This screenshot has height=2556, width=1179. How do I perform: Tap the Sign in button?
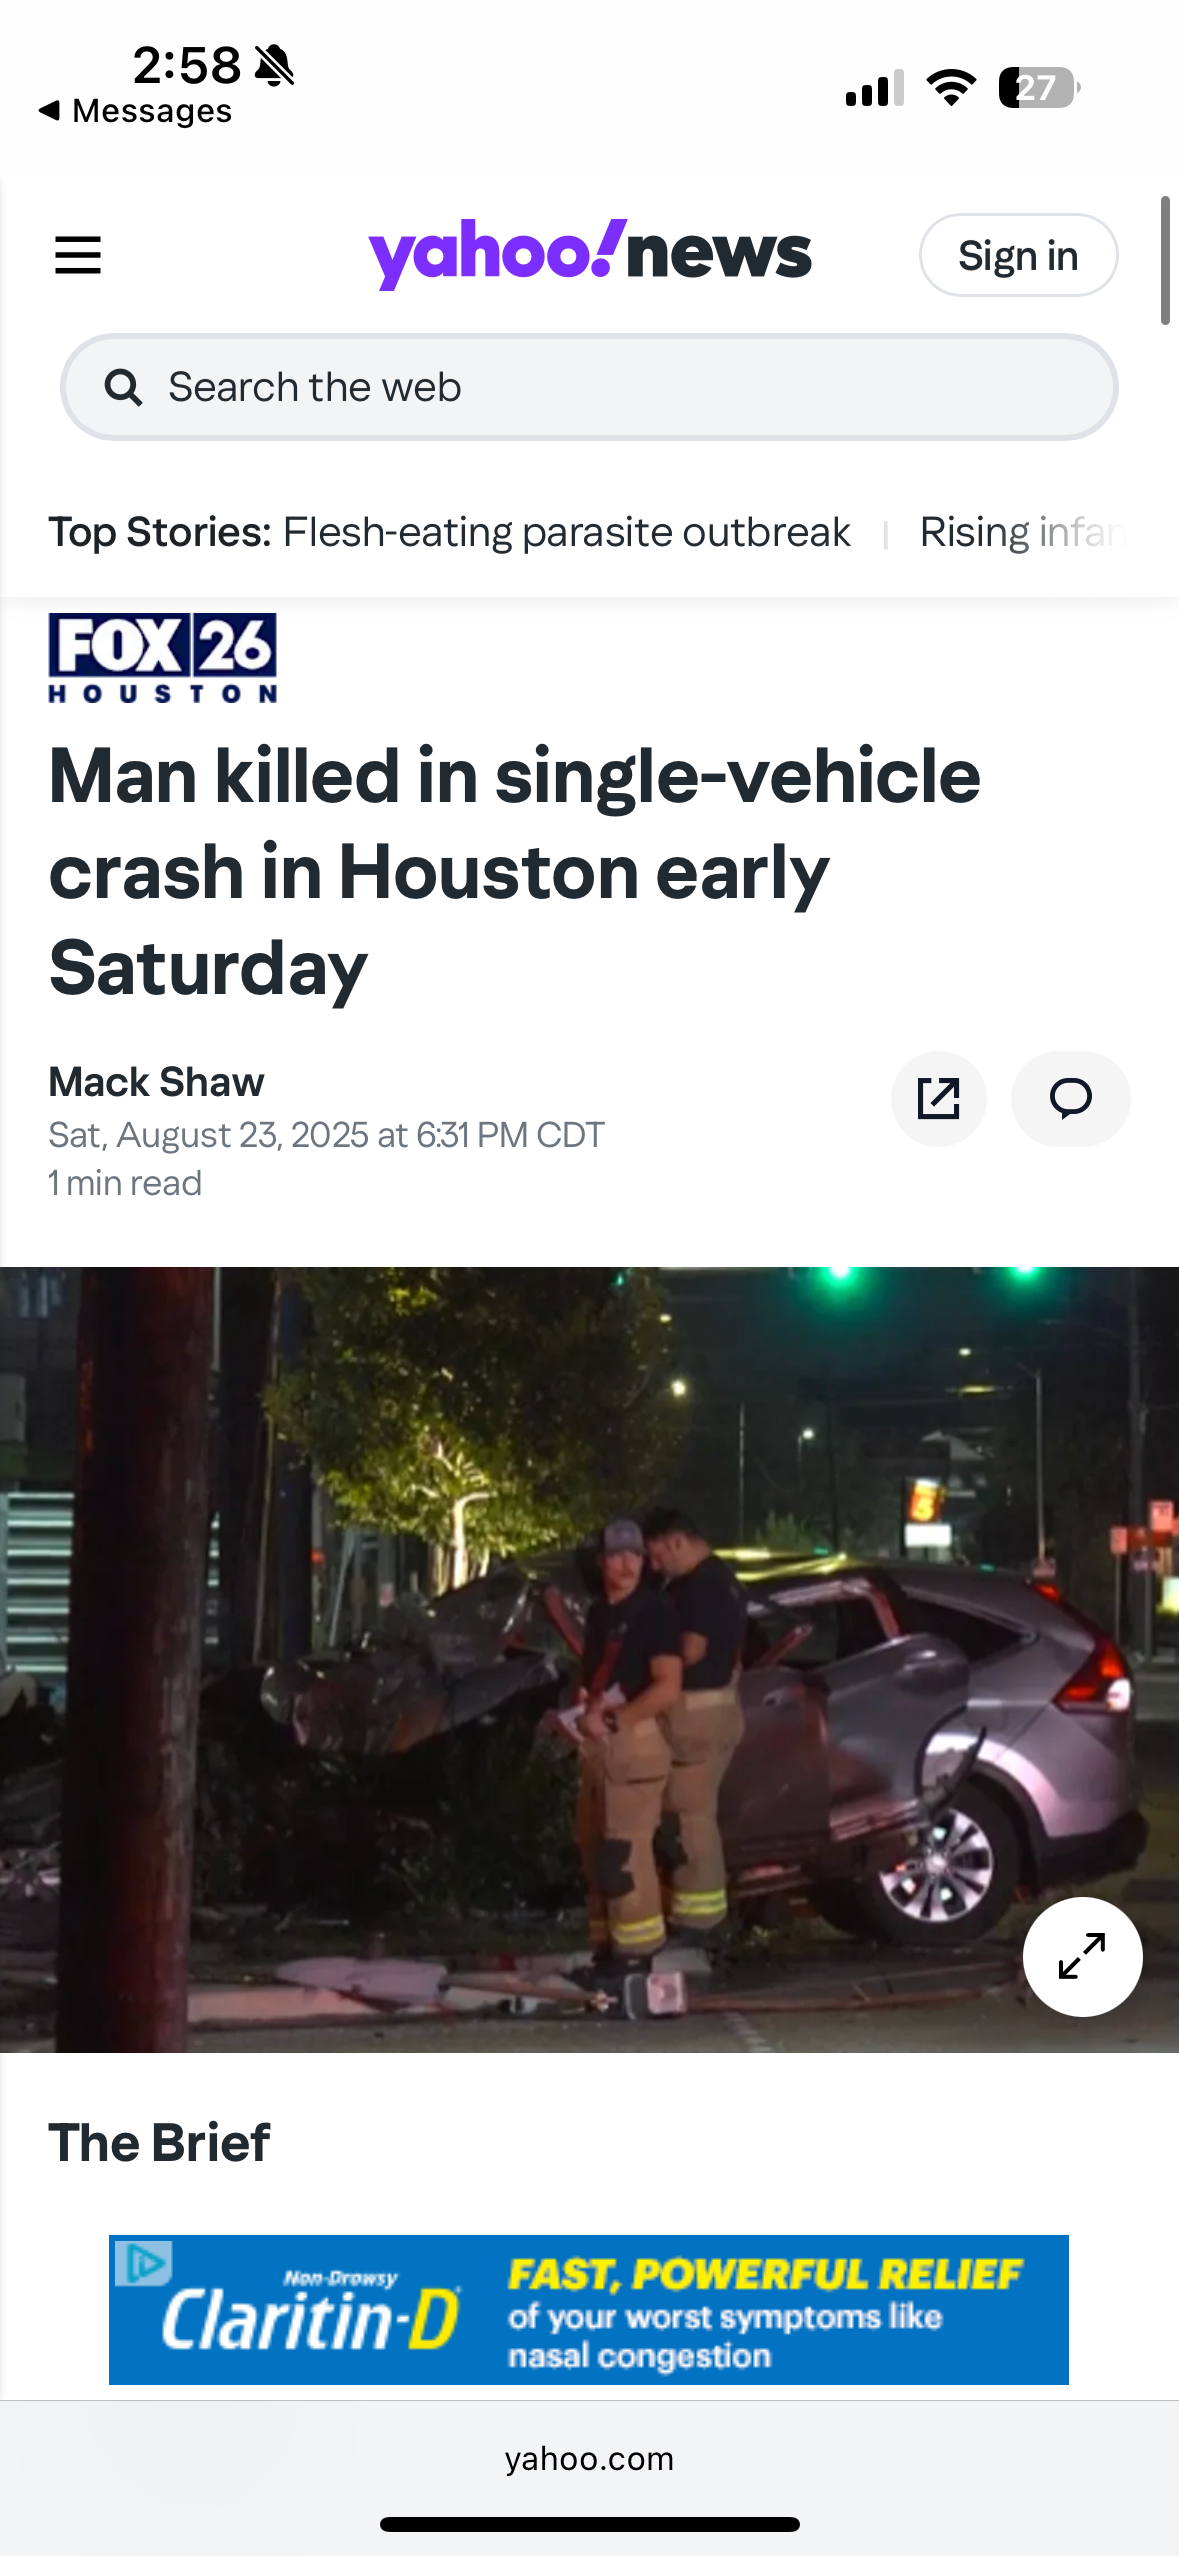click(1018, 255)
